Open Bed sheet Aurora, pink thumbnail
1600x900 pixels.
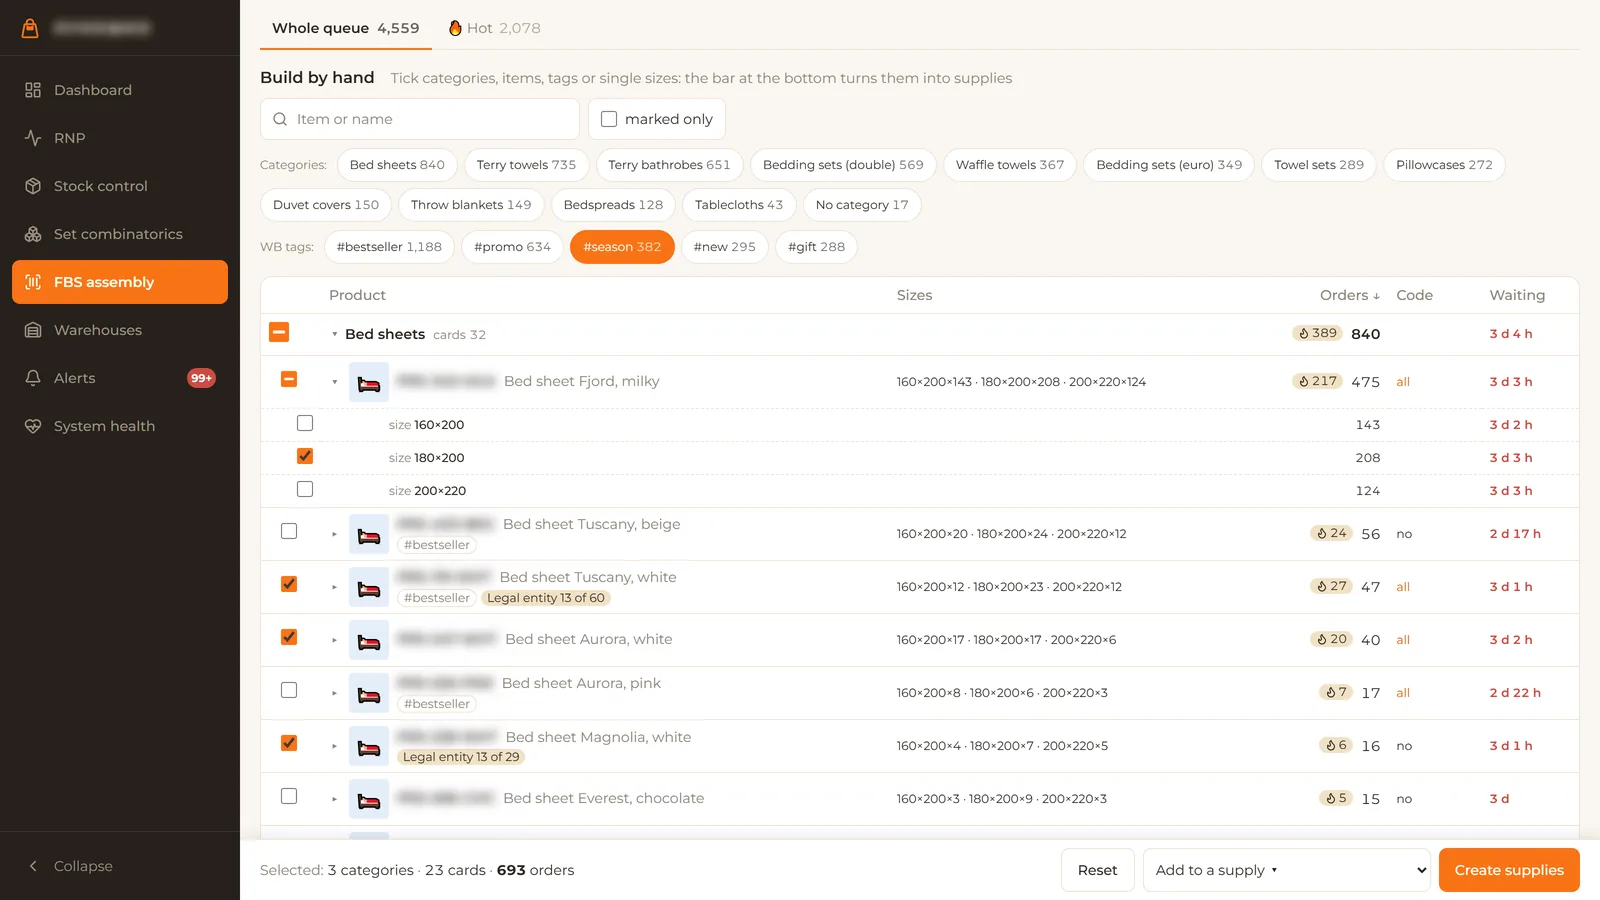point(369,693)
